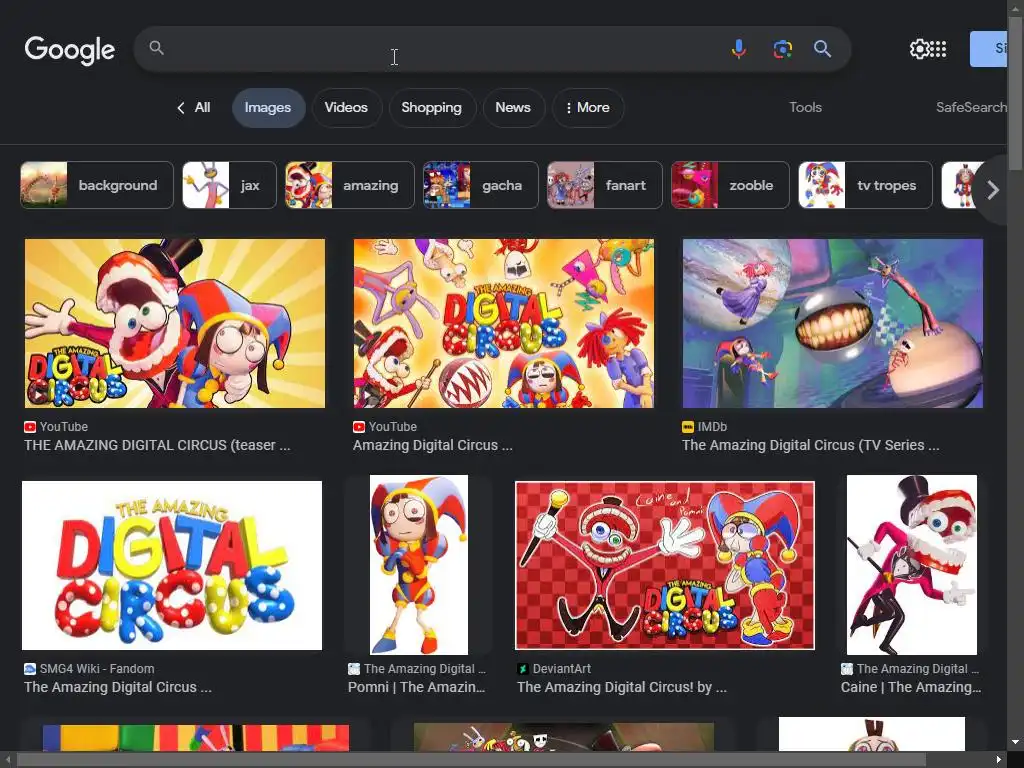Switch to the Videos tab

[346, 108]
